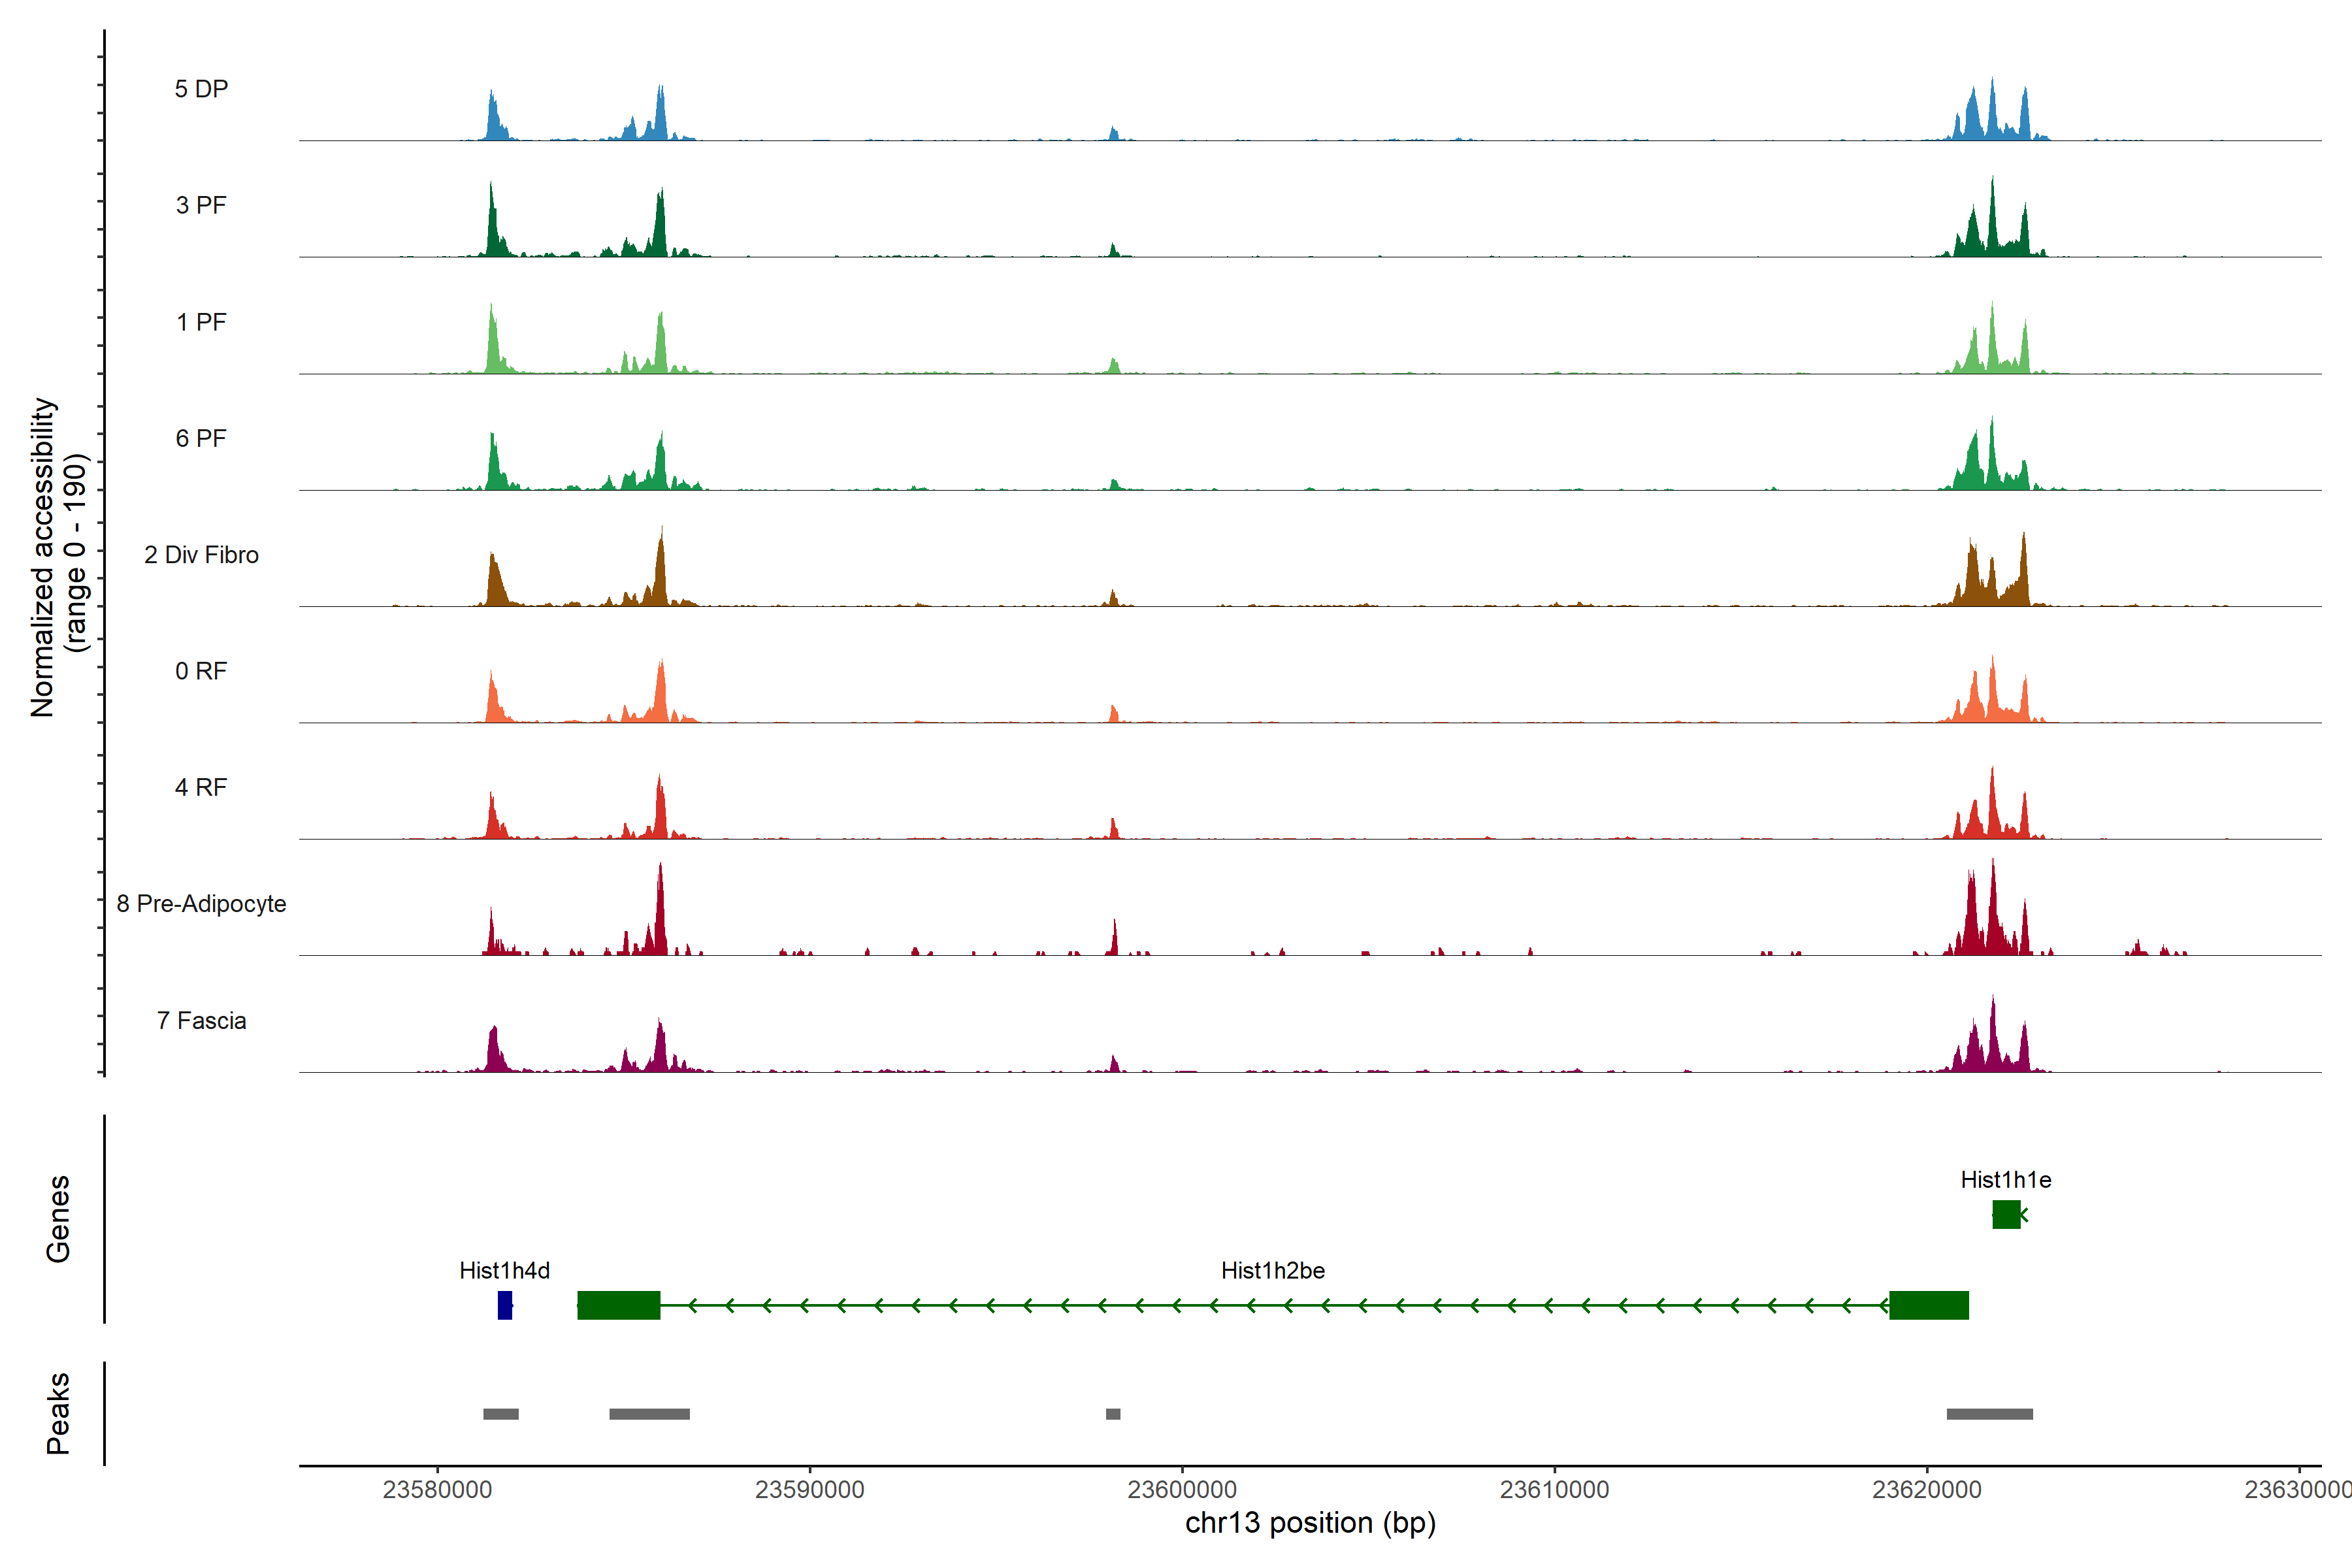Click the Hist1h2be left exon block
Screen dimensions: 2352x1568
(x=618, y=1305)
